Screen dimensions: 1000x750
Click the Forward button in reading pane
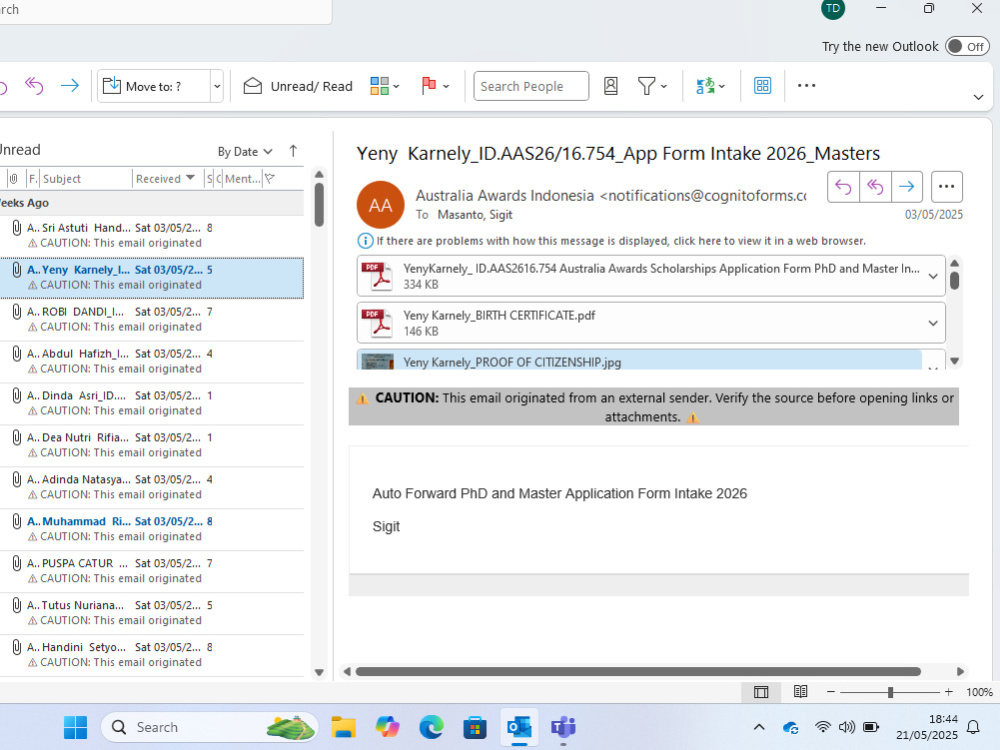click(906, 187)
